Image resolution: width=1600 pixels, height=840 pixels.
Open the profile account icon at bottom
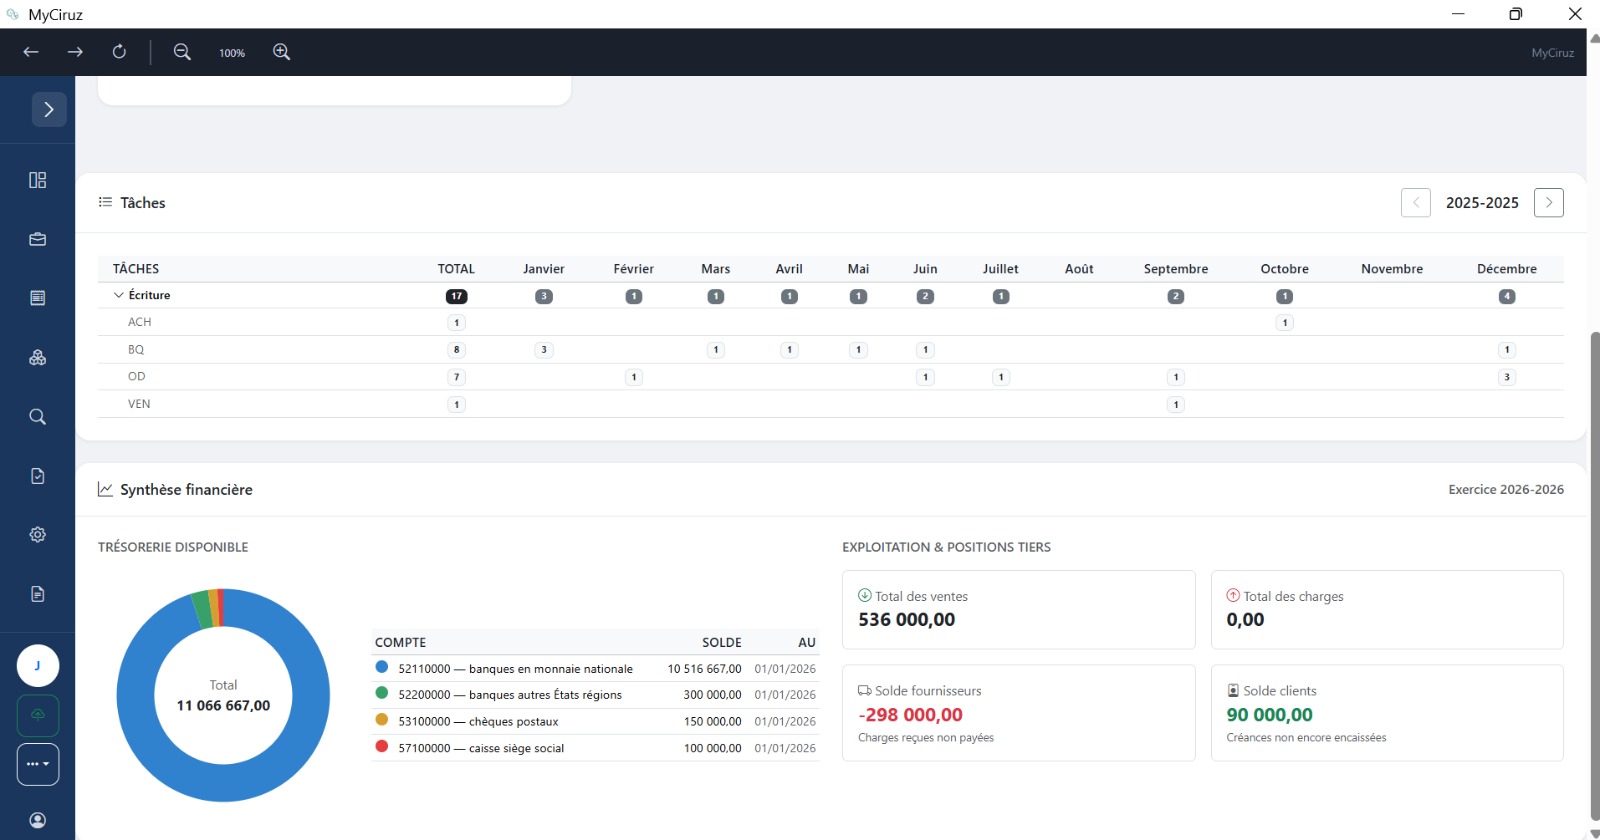[x=38, y=820]
